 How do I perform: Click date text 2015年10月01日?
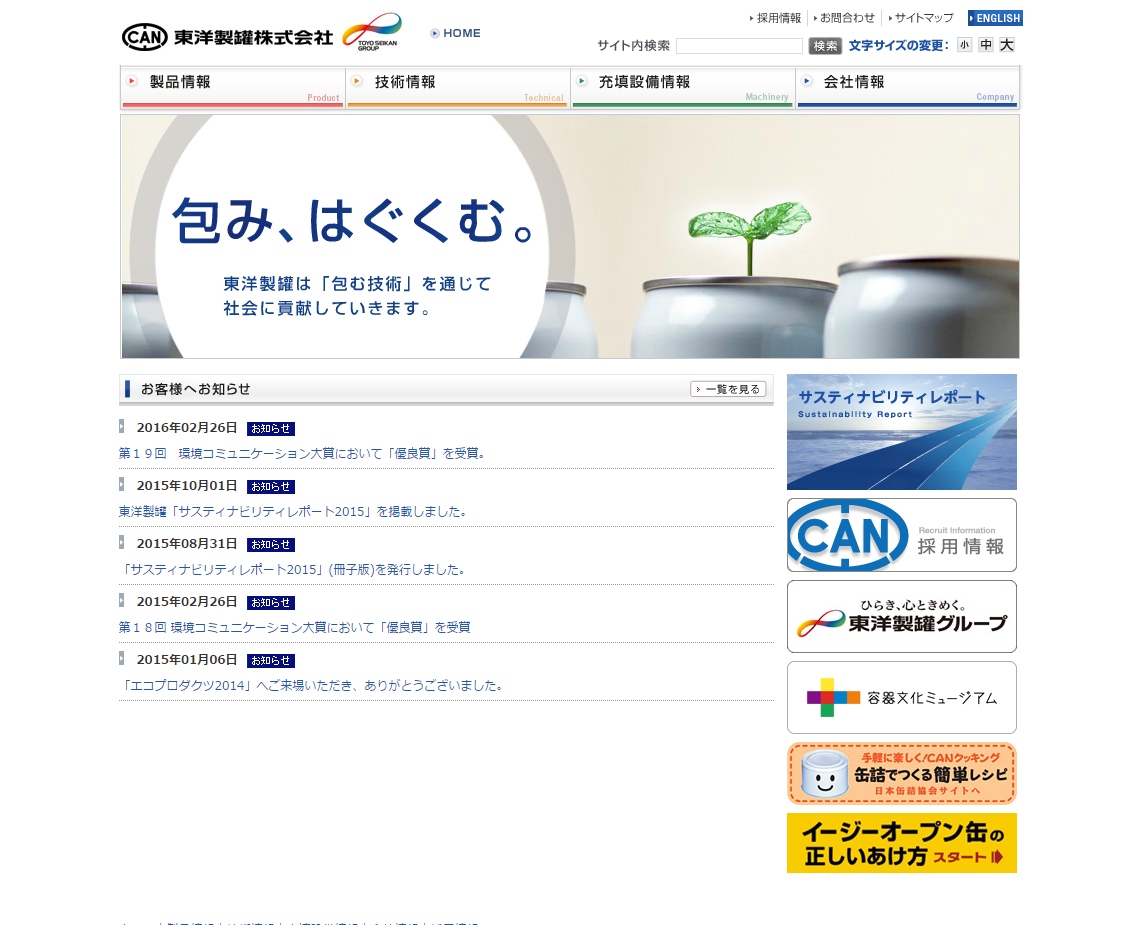tap(187, 485)
